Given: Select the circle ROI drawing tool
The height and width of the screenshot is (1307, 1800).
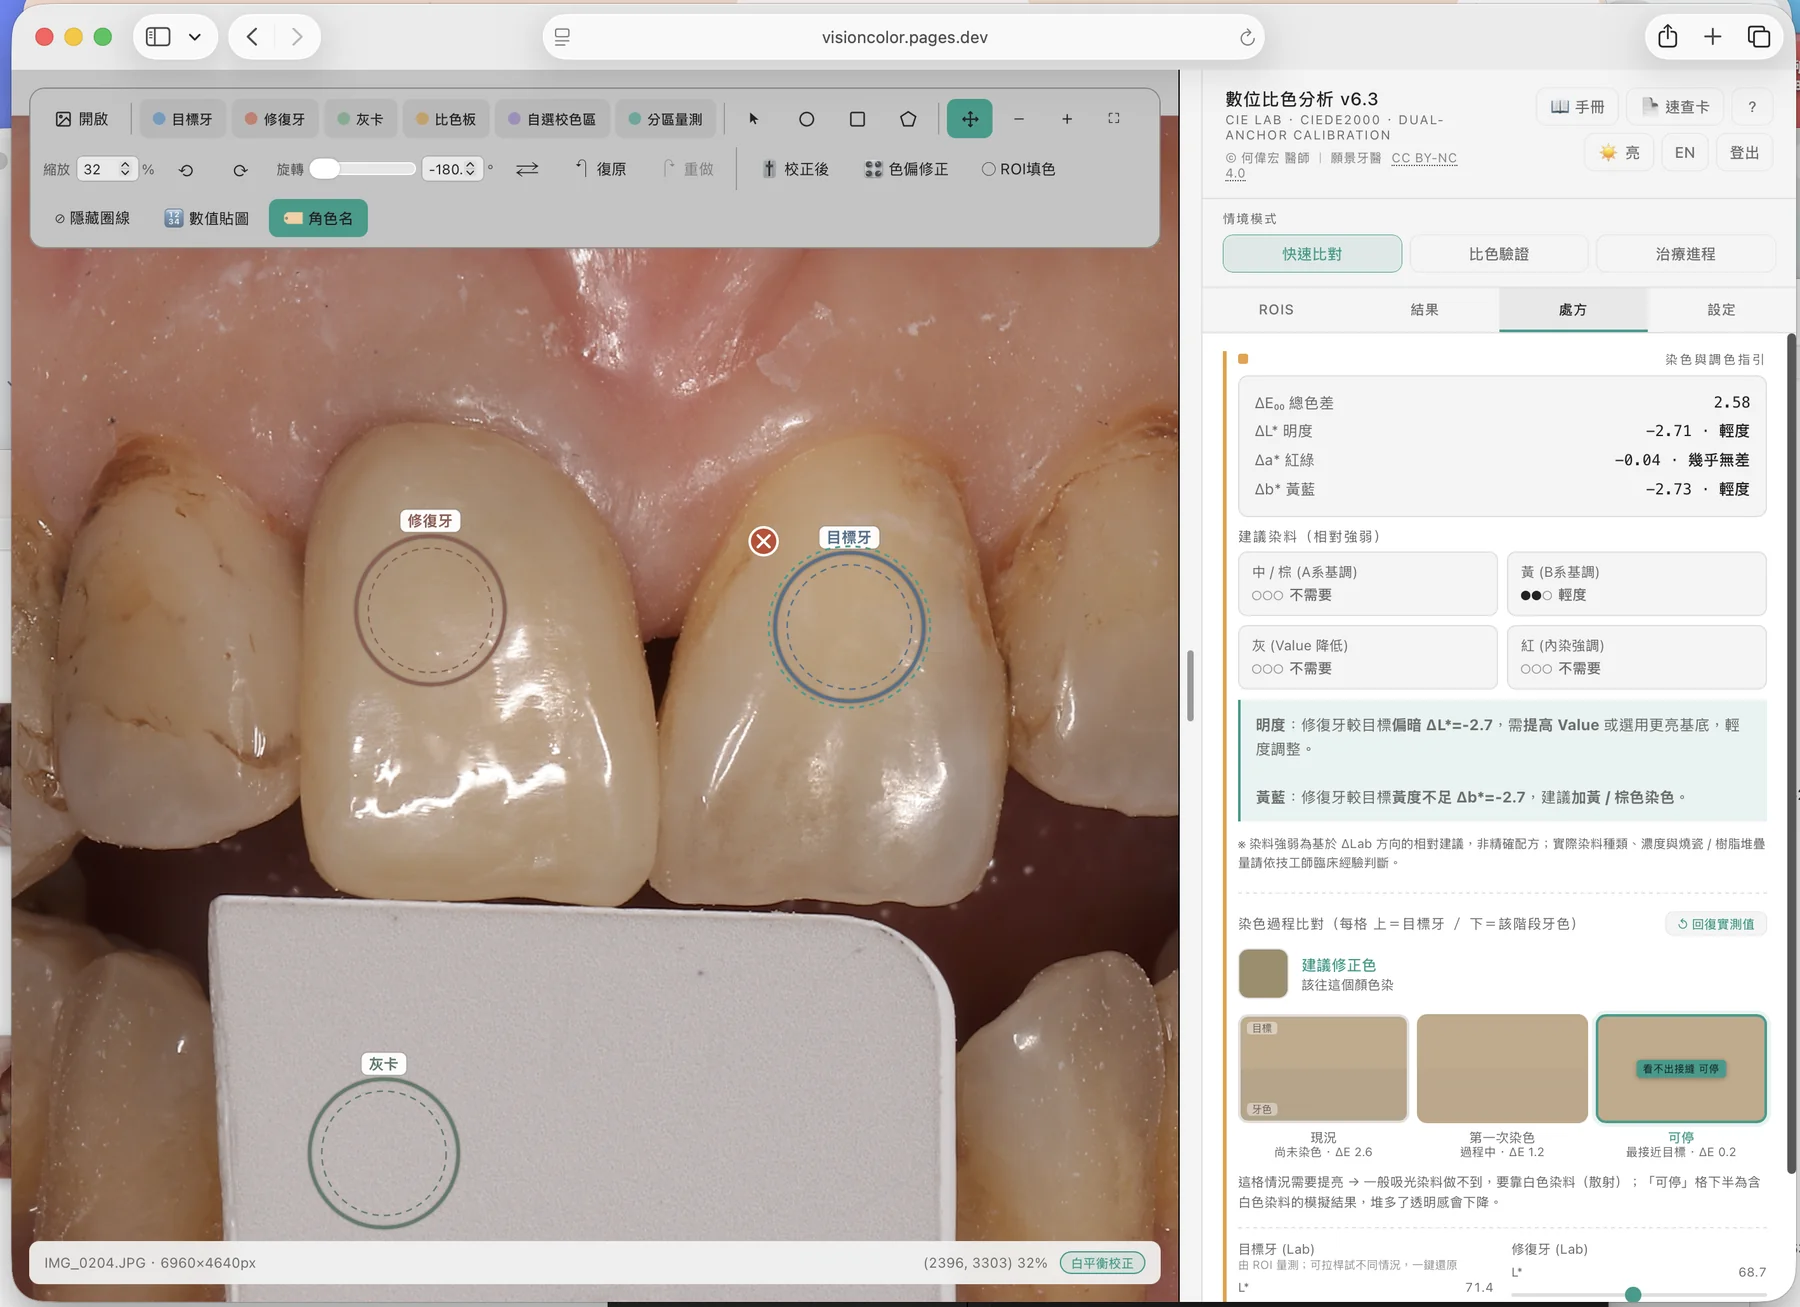Looking at the screenshot, I should point(806,119).
